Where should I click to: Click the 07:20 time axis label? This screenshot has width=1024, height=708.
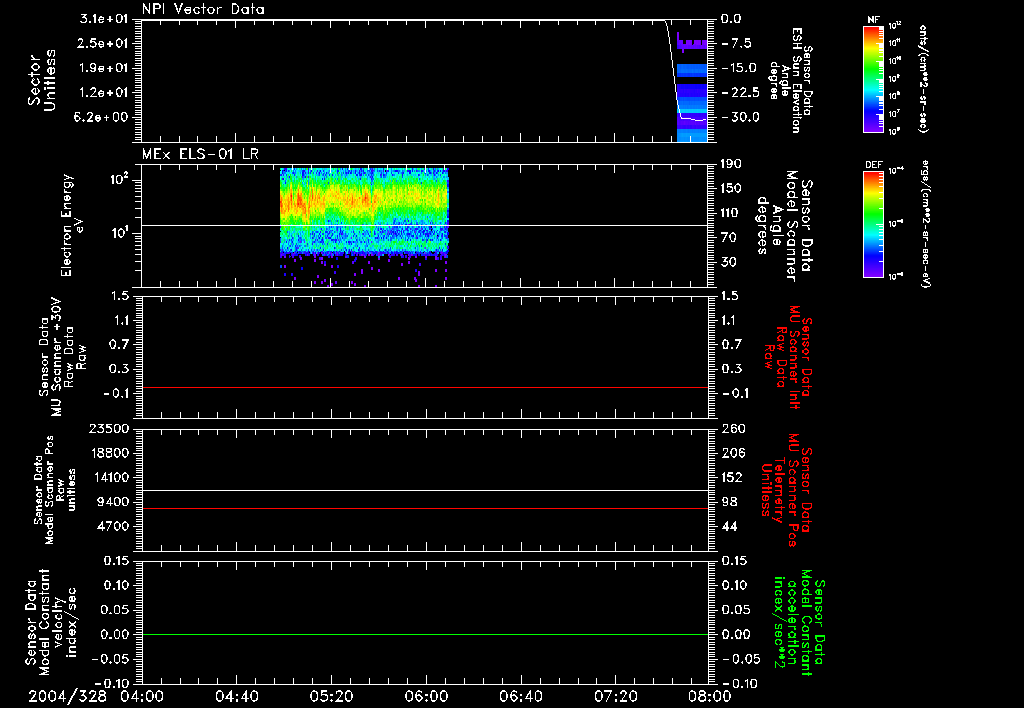tap(616, 696)
